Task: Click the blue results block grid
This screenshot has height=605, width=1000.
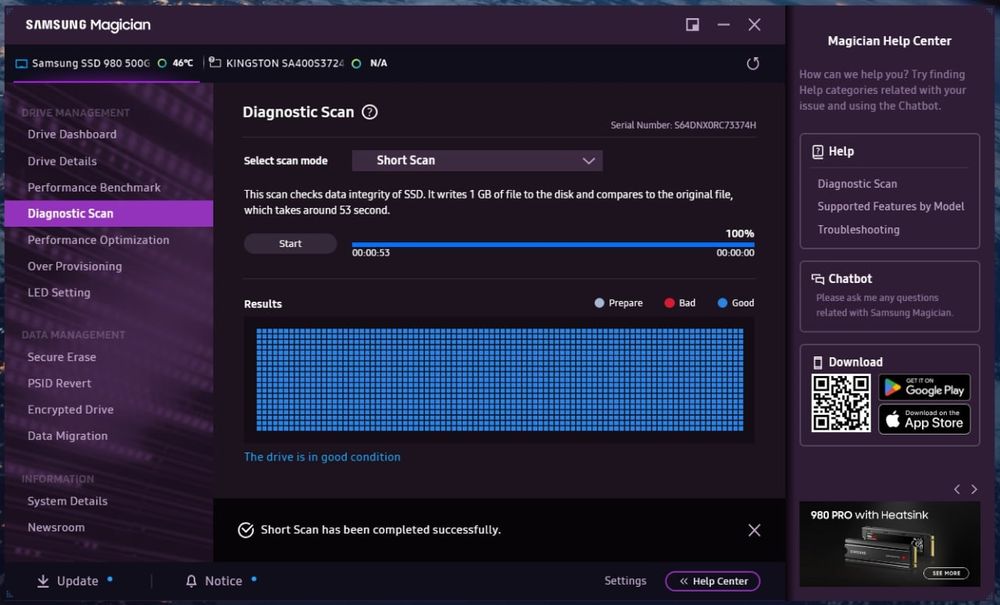Action: pos(499,380)
